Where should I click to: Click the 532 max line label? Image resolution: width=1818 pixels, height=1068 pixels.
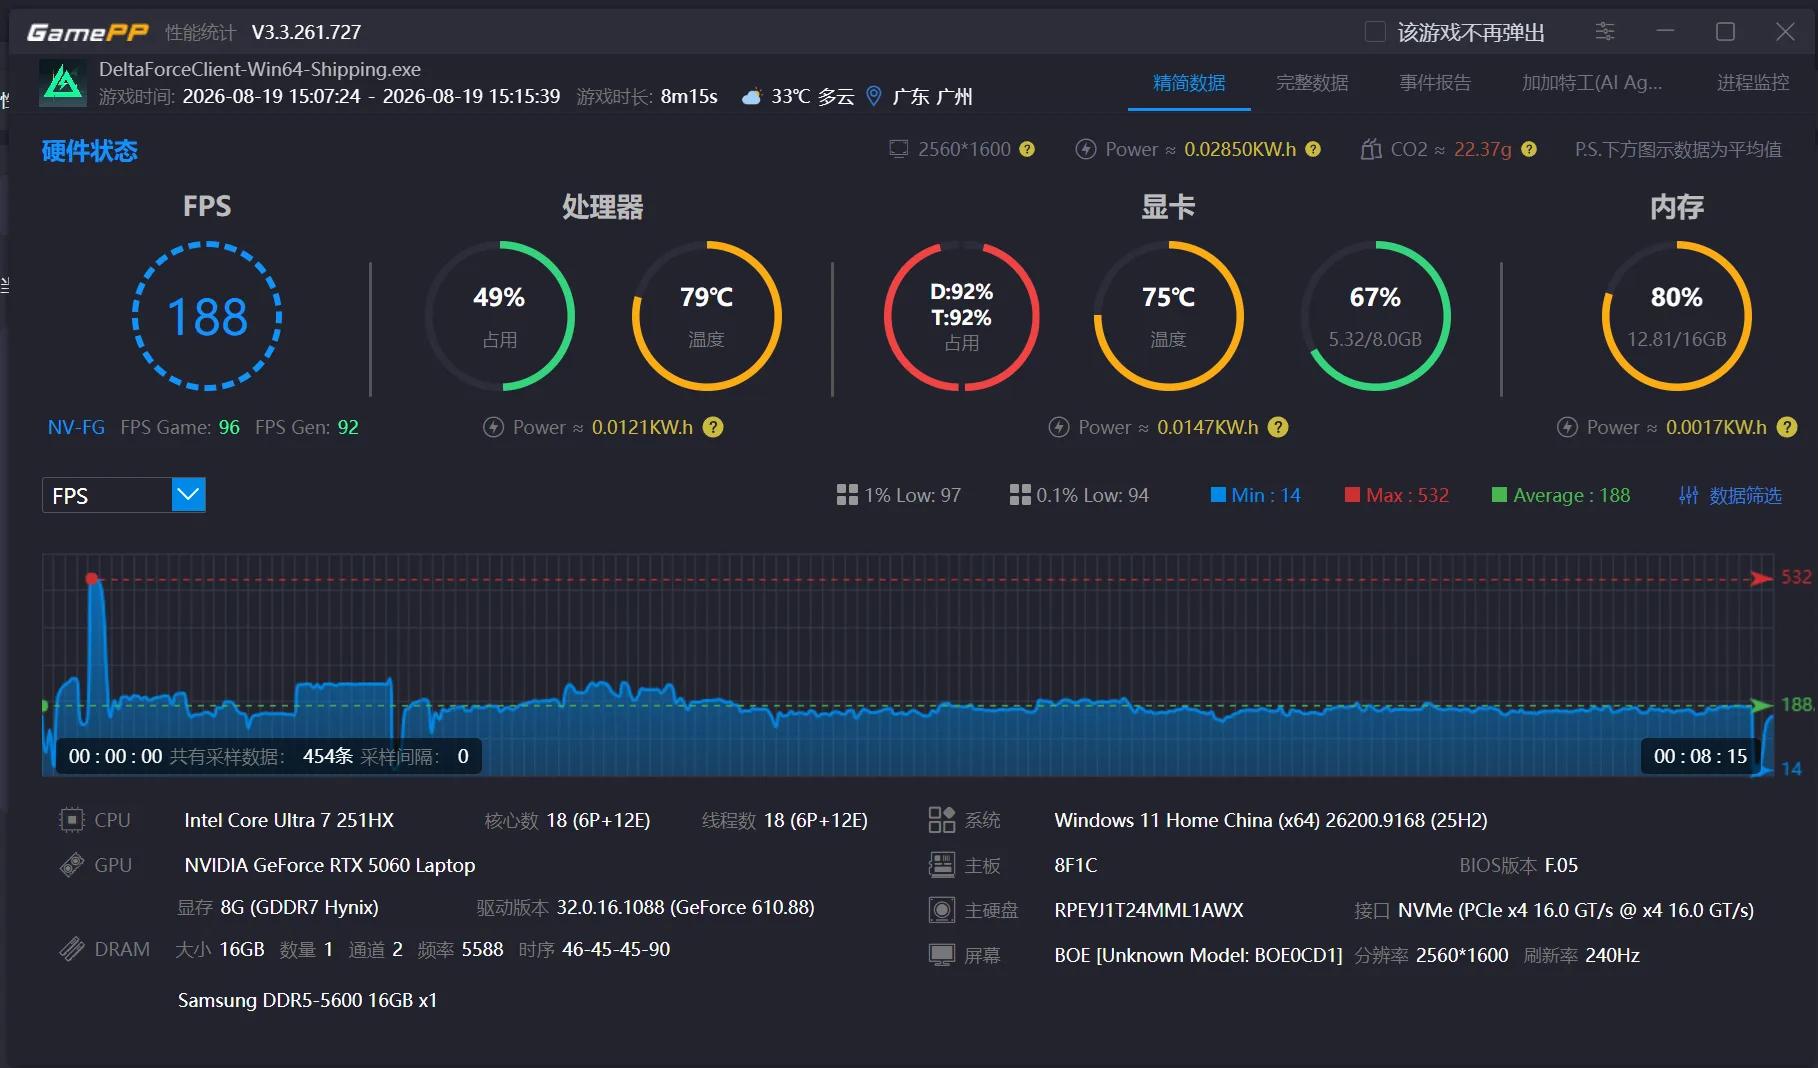pyautogui.click(x=1796, y=577)
